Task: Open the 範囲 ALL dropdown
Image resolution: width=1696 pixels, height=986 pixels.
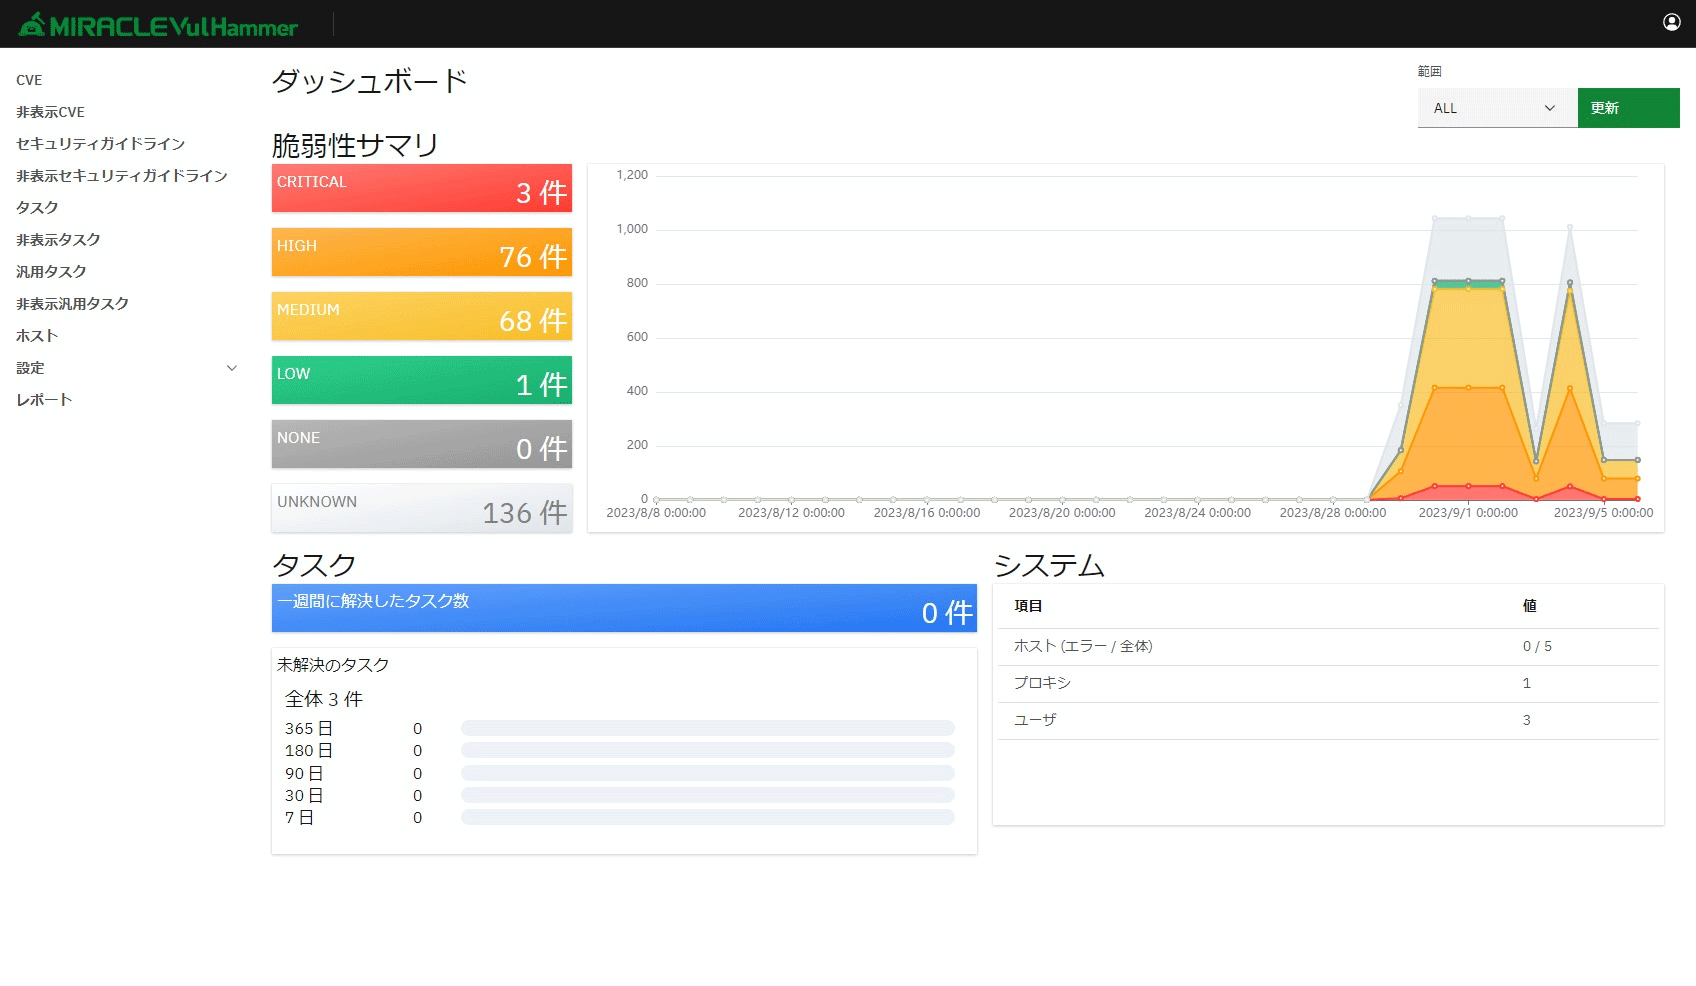Action: 1496,108
